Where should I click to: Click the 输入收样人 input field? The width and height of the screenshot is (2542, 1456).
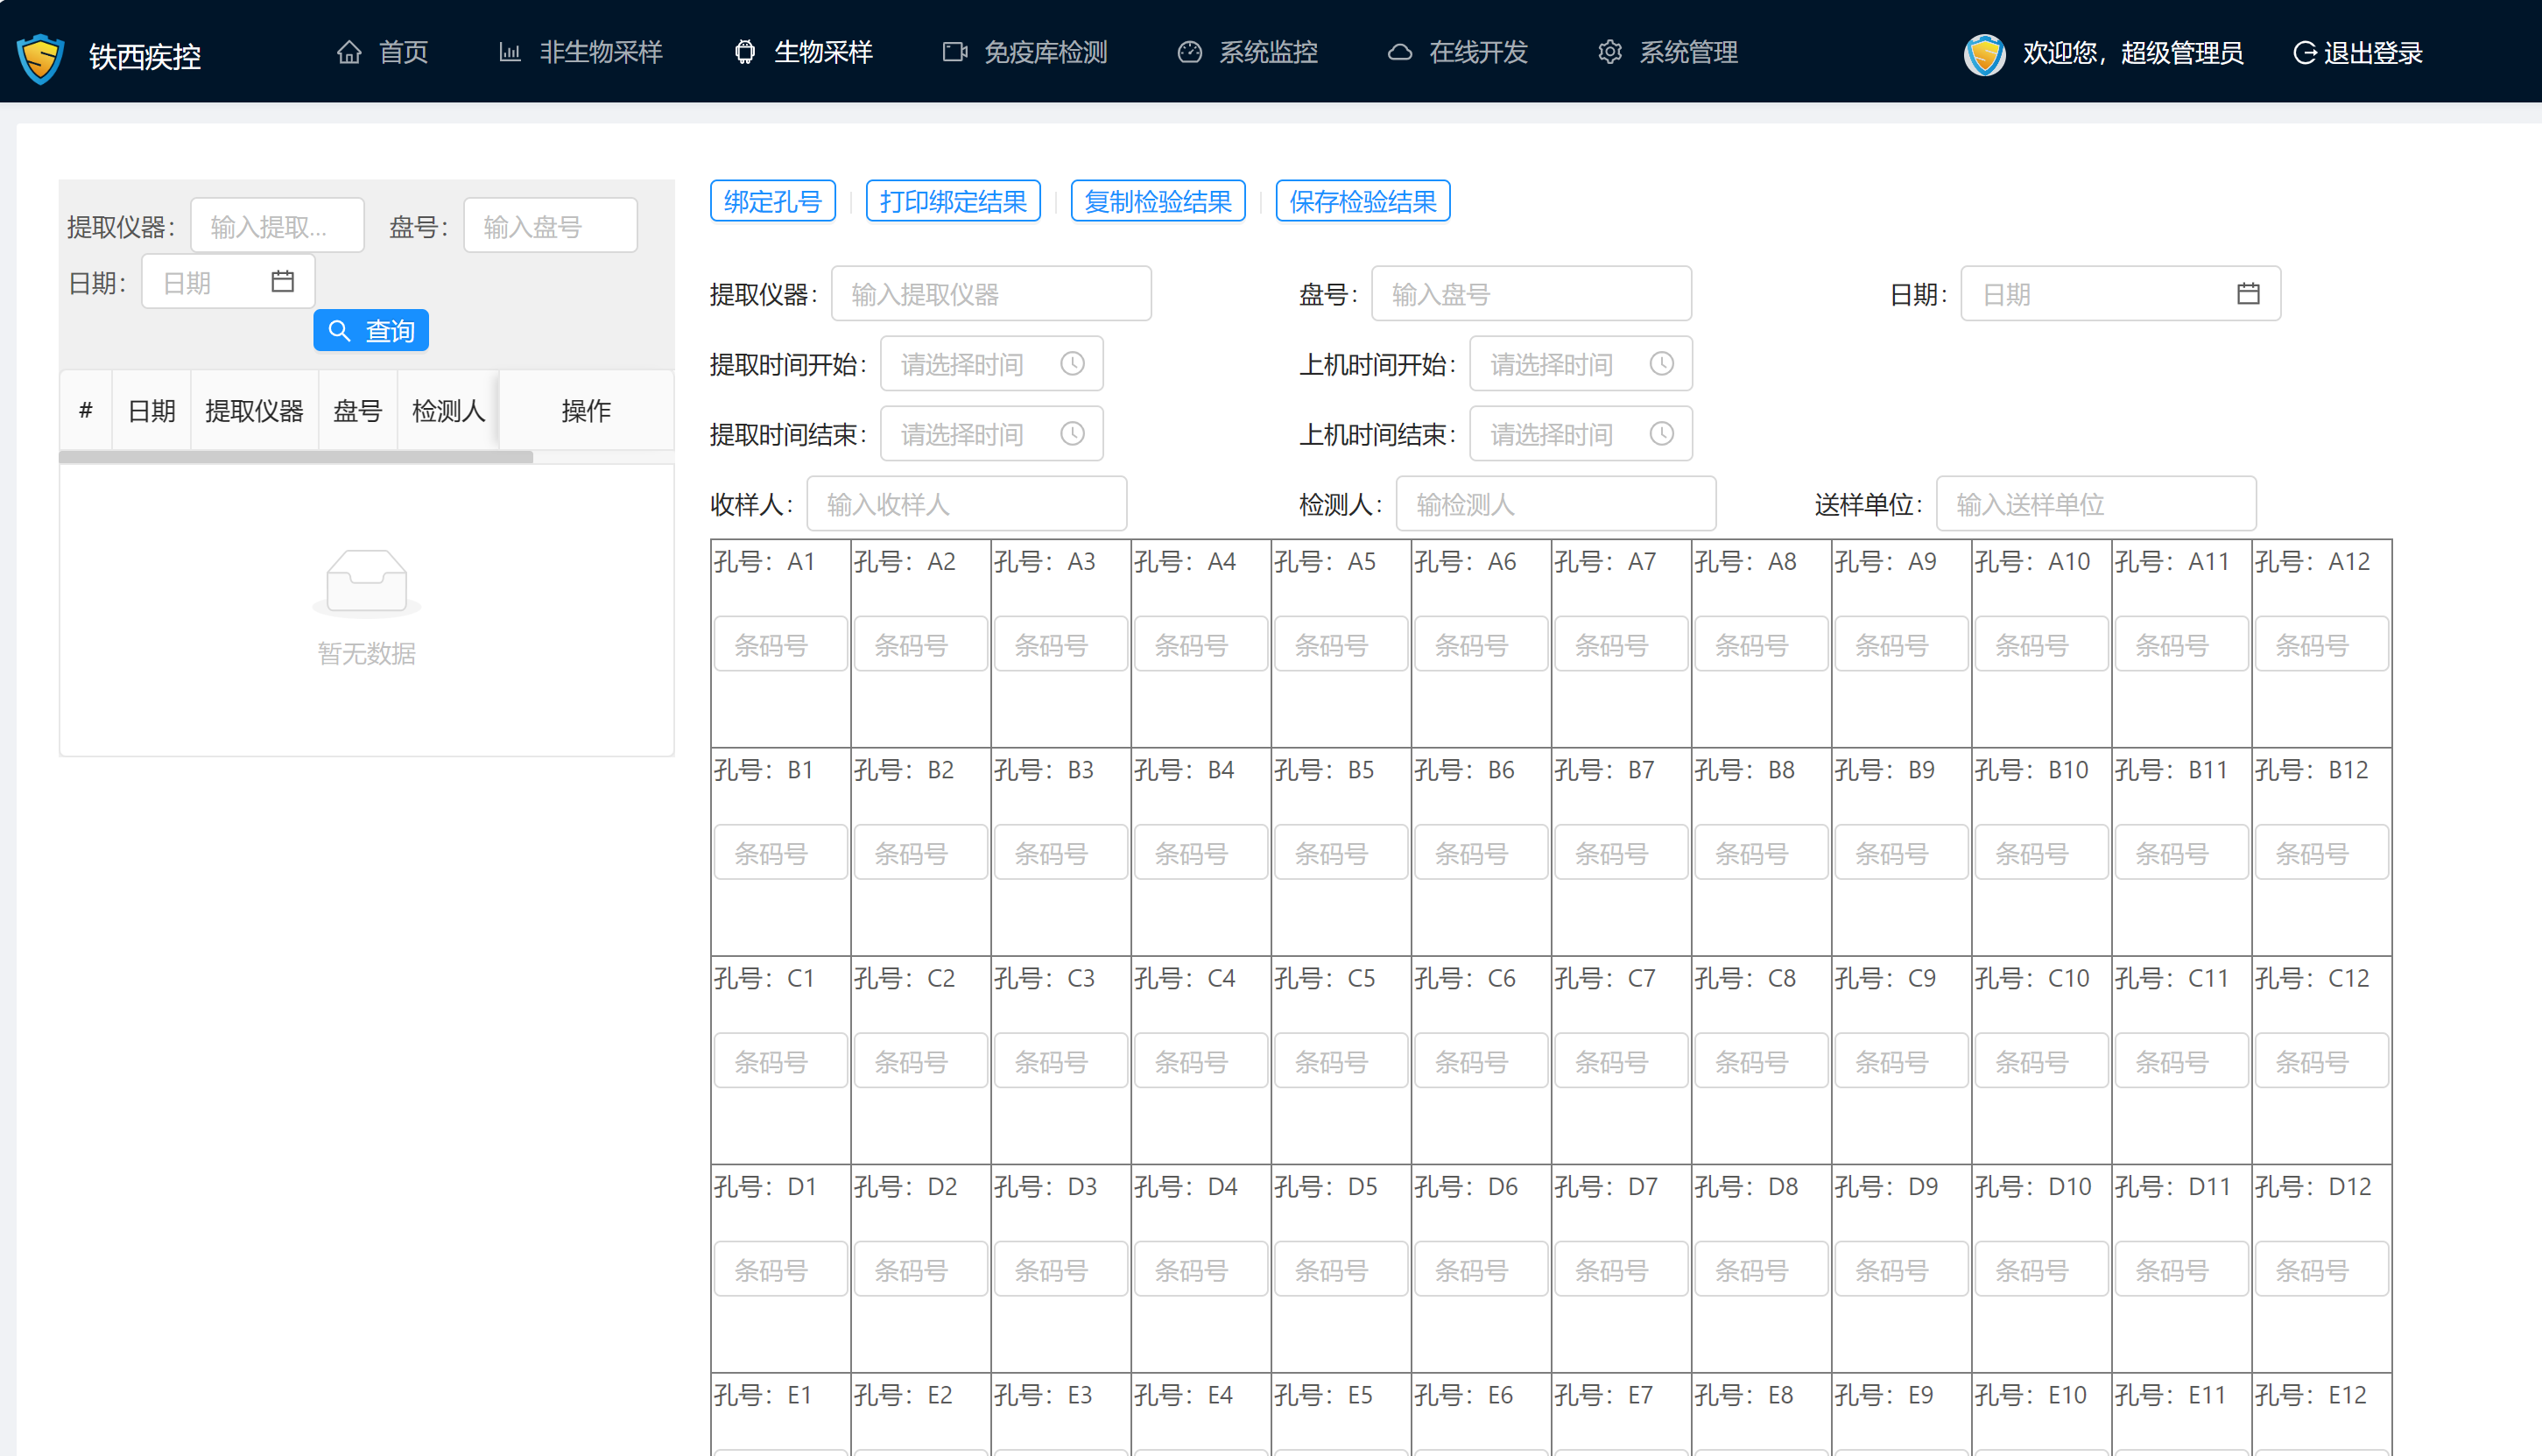tap(967, 503)
